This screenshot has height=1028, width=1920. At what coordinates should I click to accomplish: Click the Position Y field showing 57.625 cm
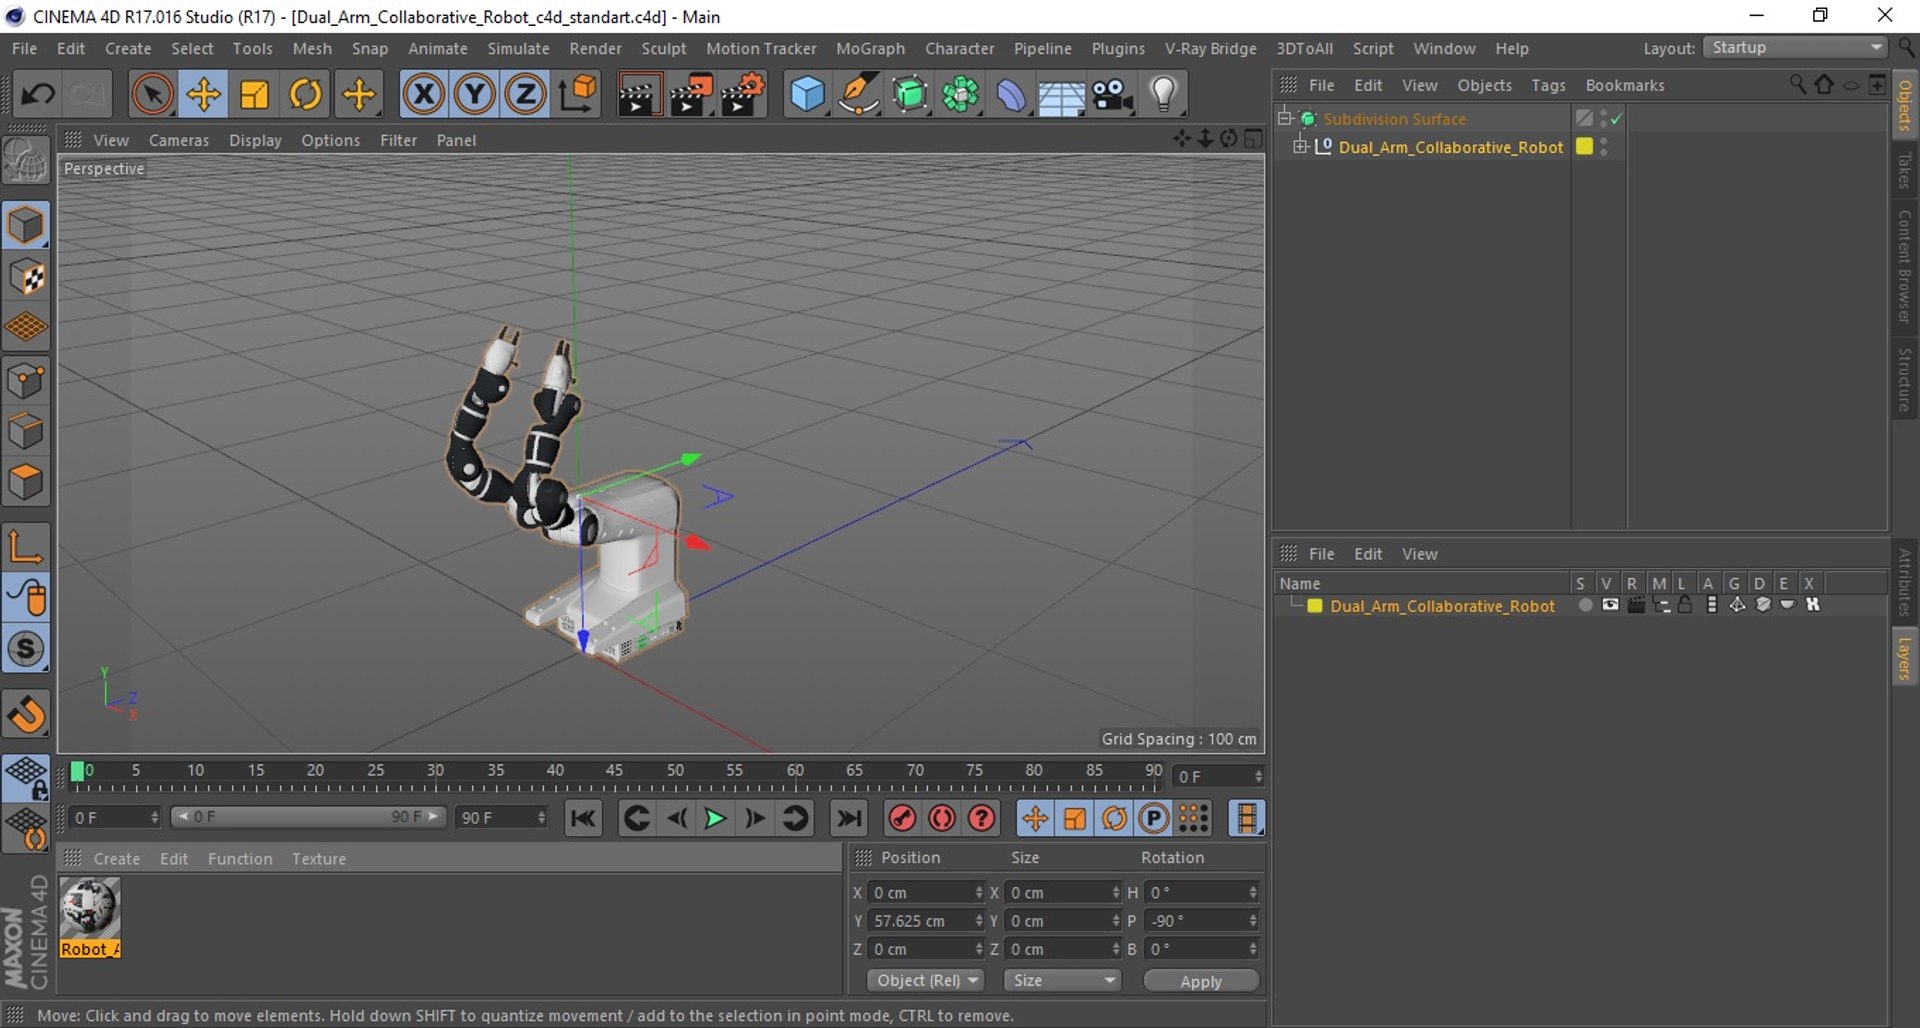click(927, 921)
